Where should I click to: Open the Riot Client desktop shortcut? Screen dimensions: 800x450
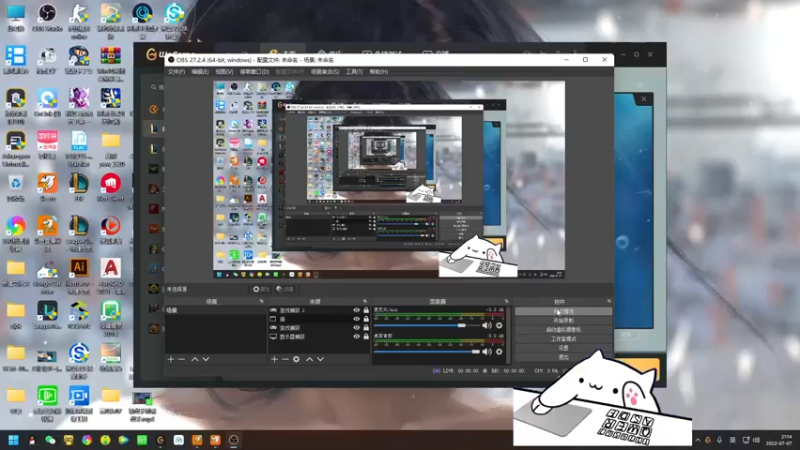[x=110, y=188]
